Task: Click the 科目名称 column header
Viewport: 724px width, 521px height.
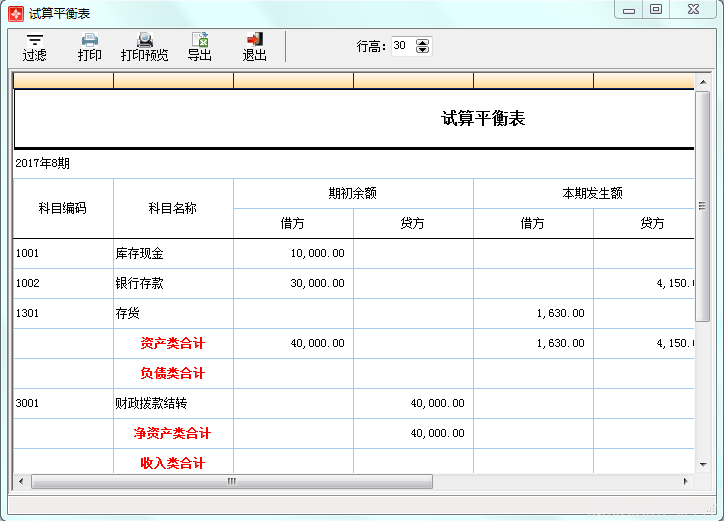Action: 173,208
